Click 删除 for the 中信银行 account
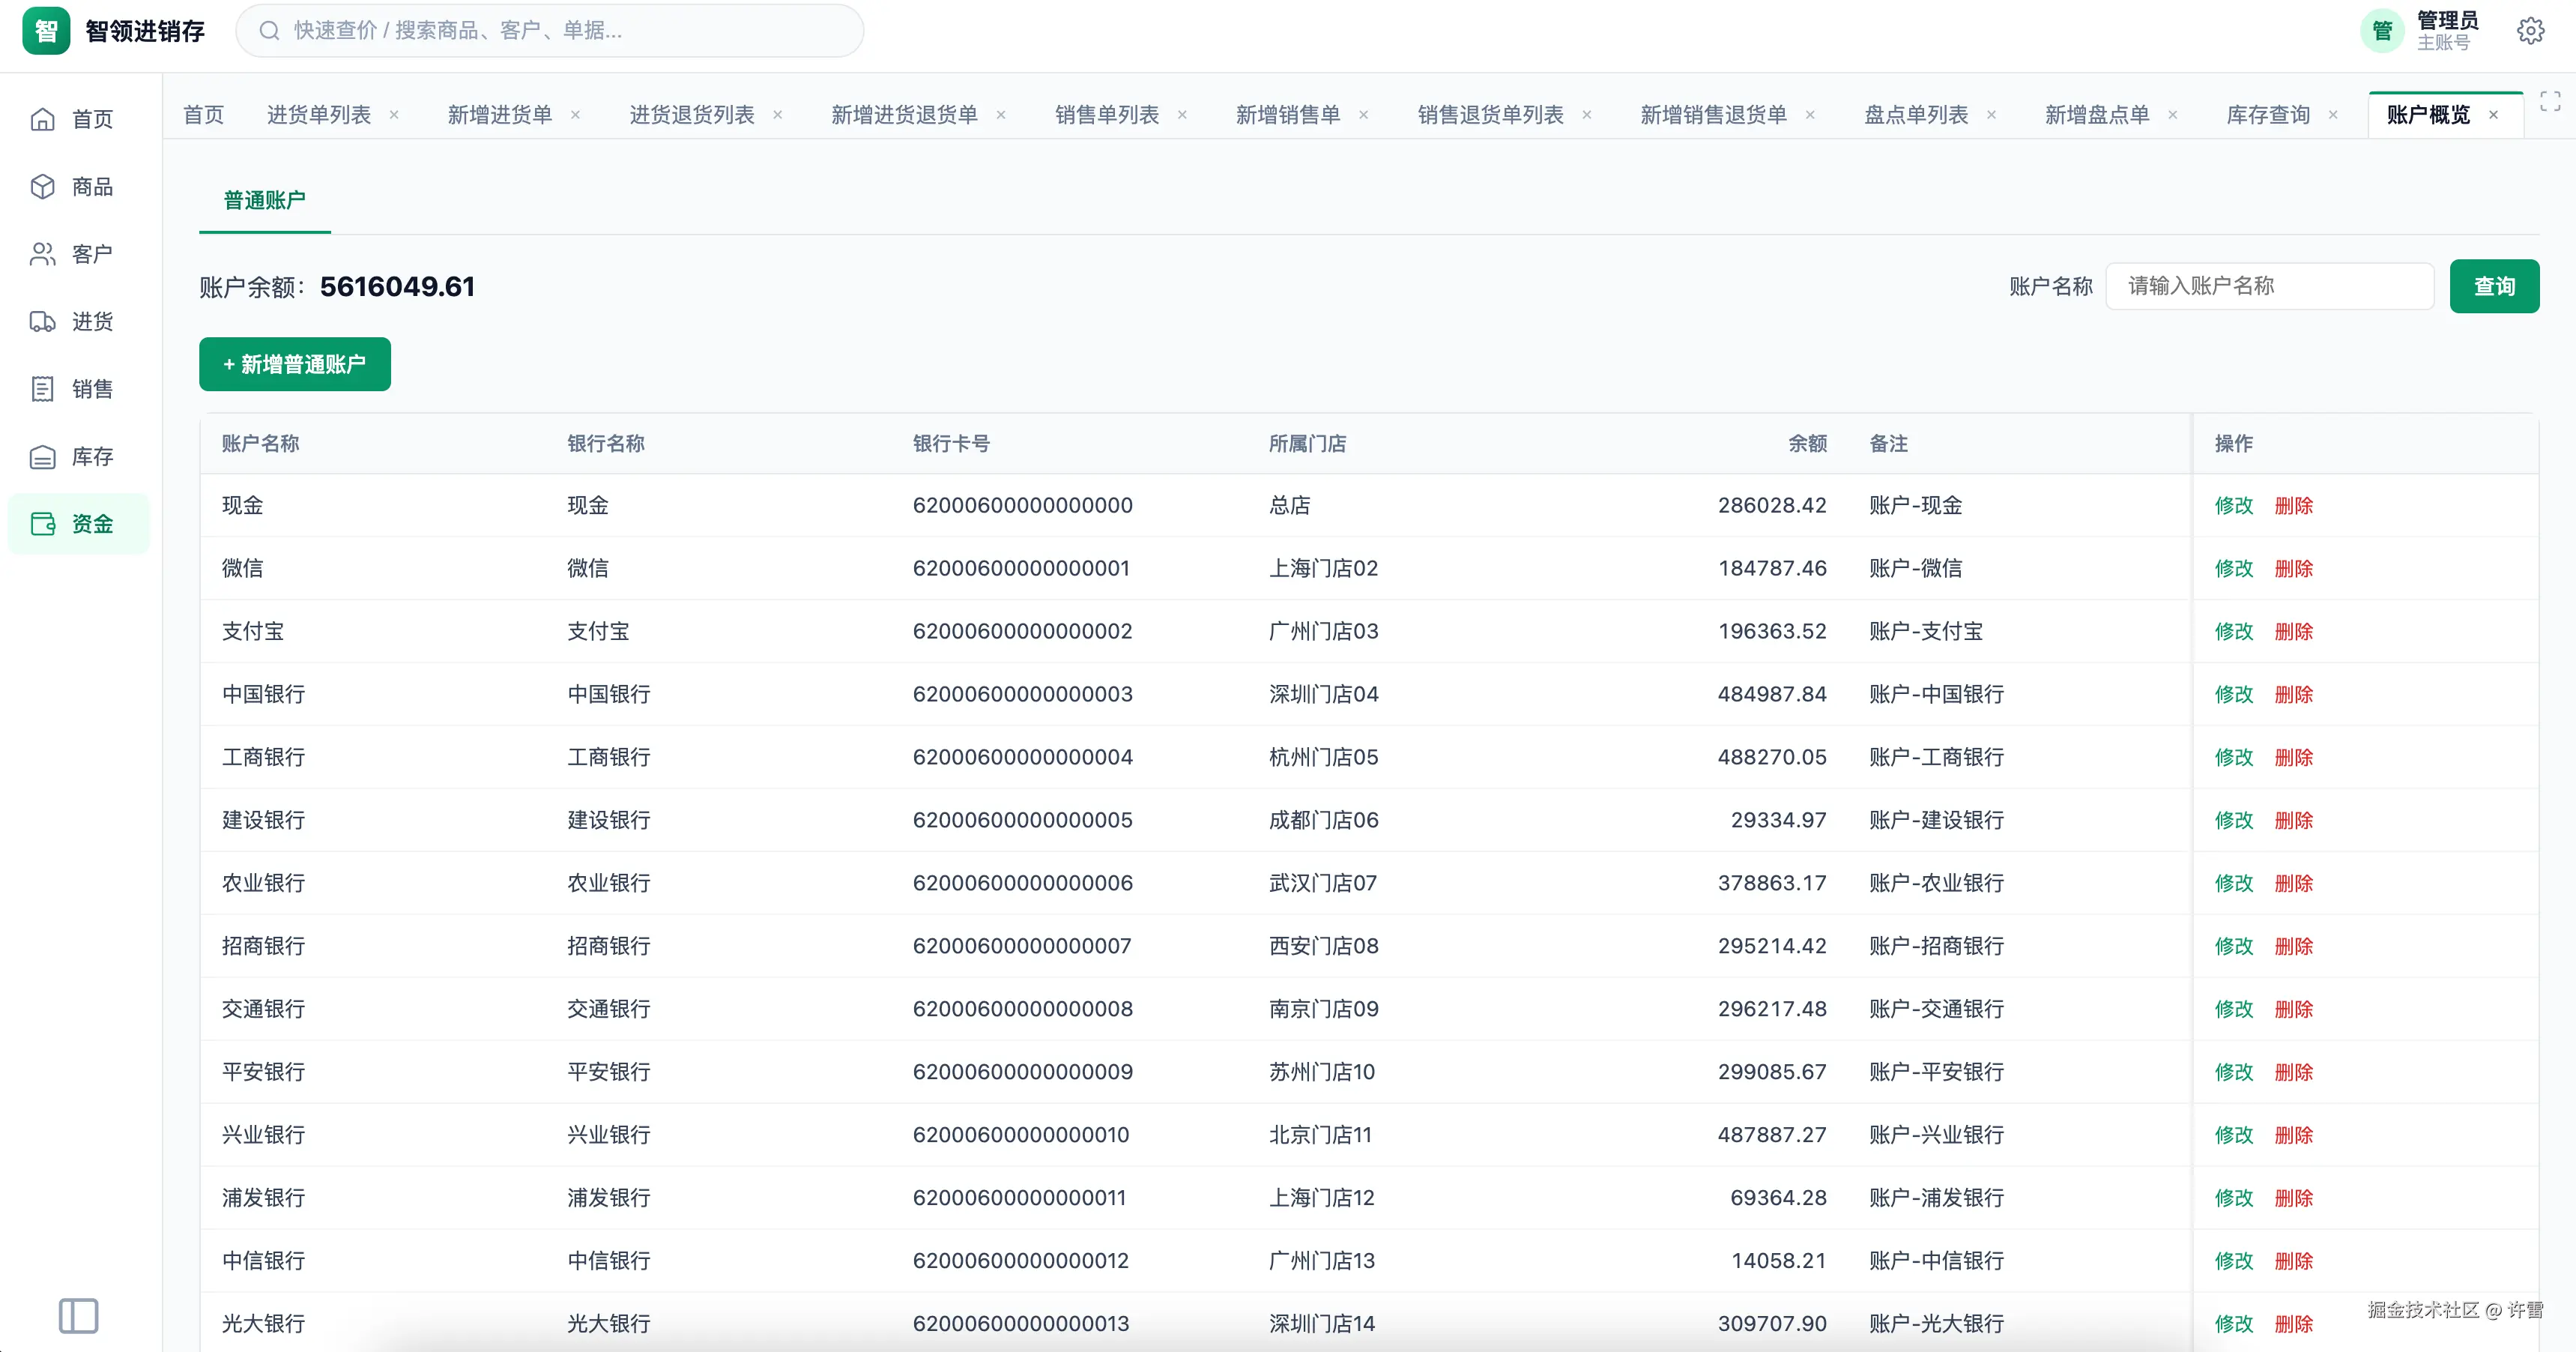 [2294, 1261]
